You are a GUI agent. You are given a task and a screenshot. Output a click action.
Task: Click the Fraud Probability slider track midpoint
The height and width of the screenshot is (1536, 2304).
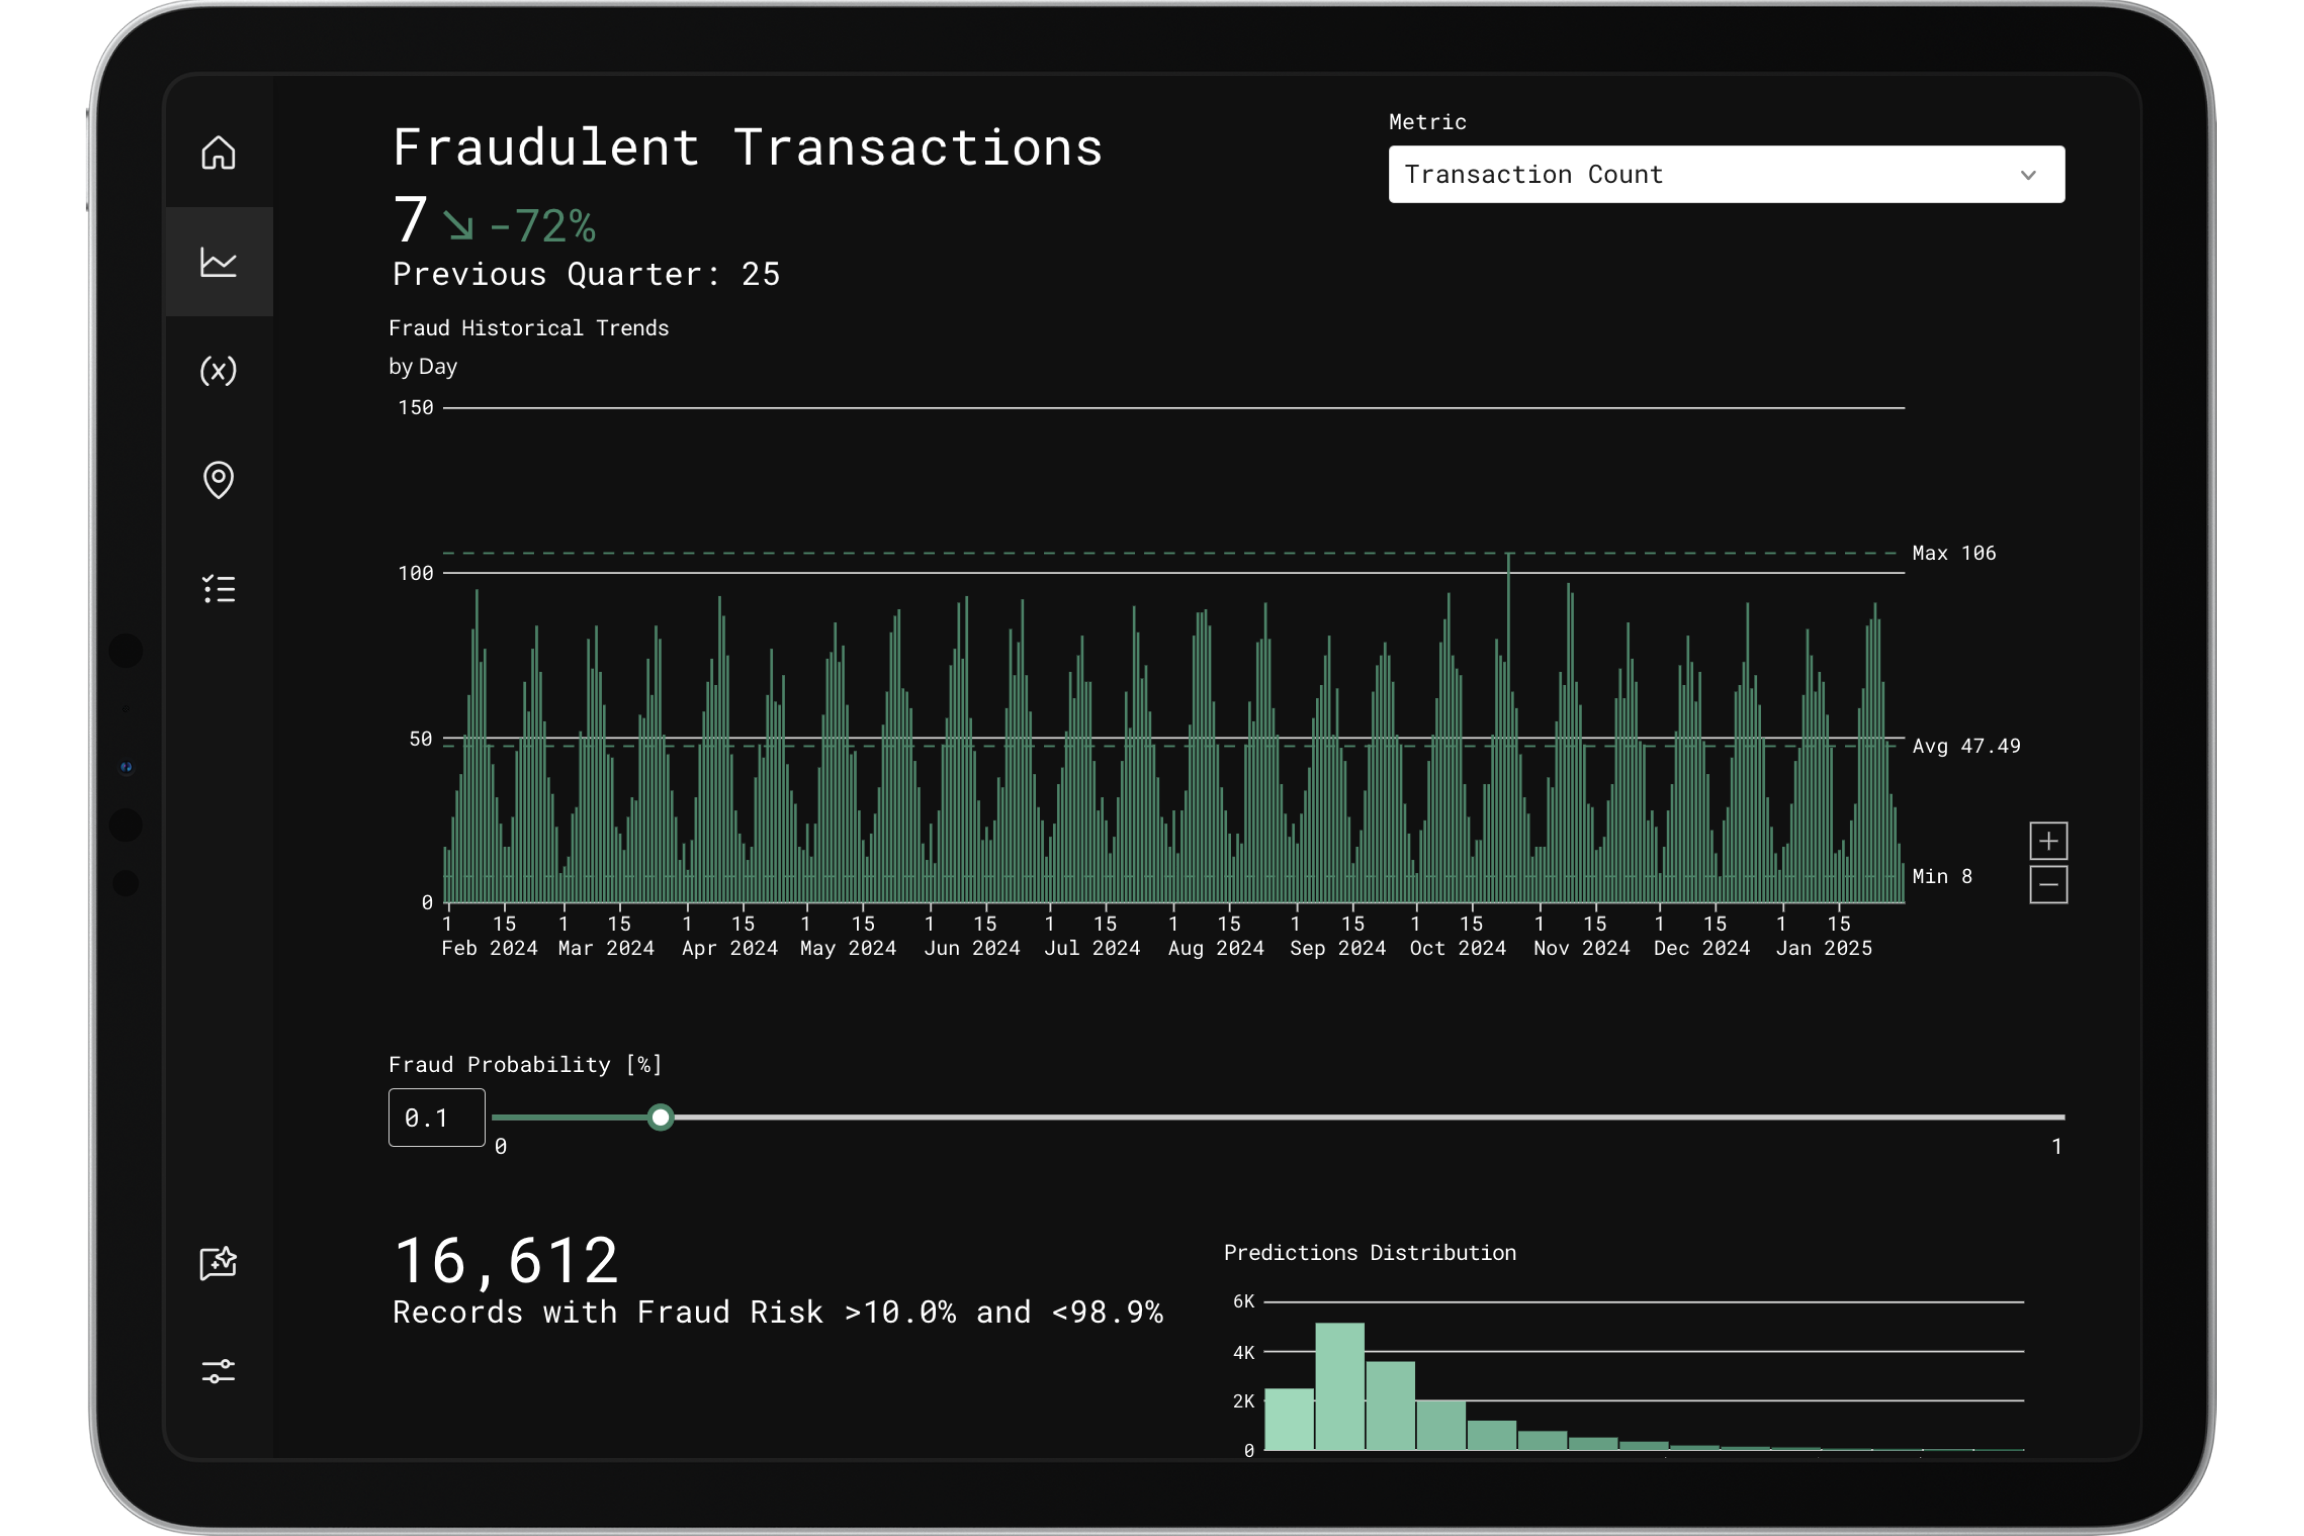click(1278, 1117)
